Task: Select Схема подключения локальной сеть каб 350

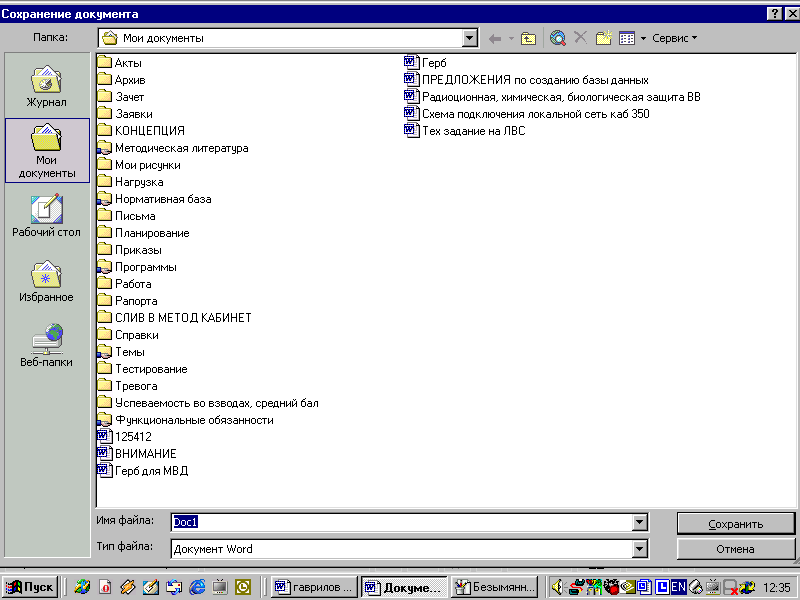Action: click(527, 114)
